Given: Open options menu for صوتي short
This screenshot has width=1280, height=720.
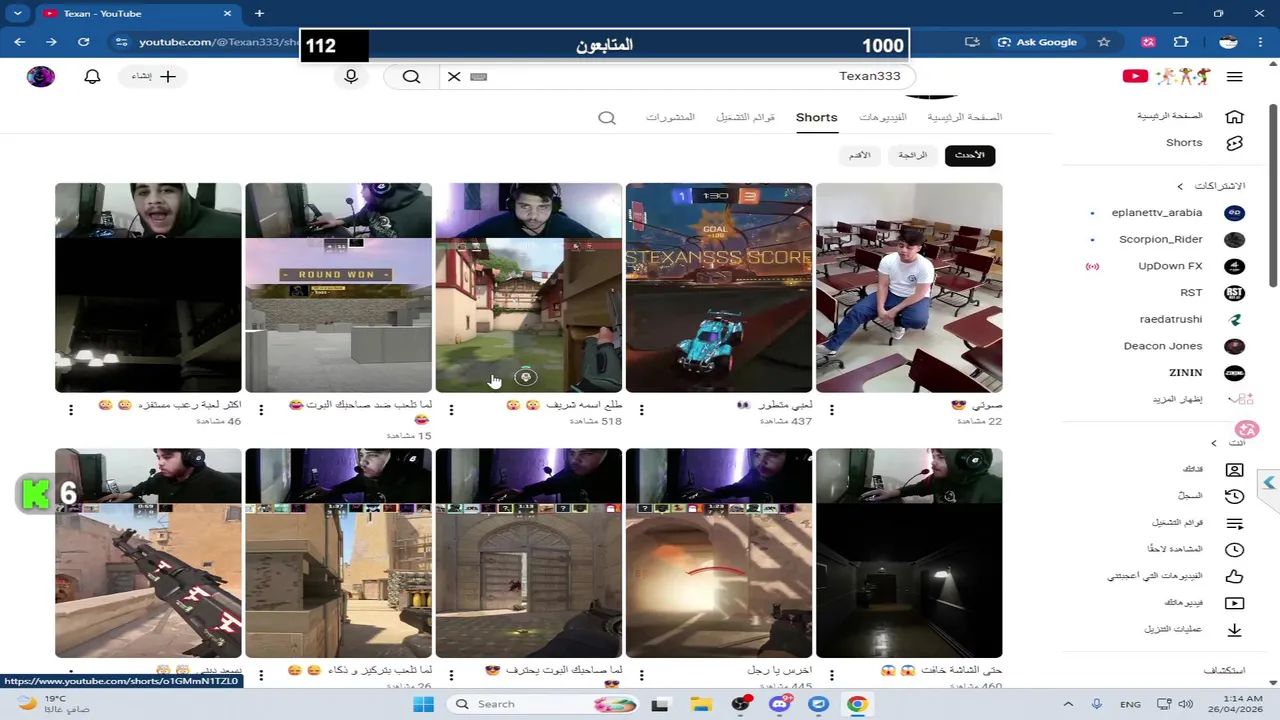Looking at the screenshot, I should 832,410.
